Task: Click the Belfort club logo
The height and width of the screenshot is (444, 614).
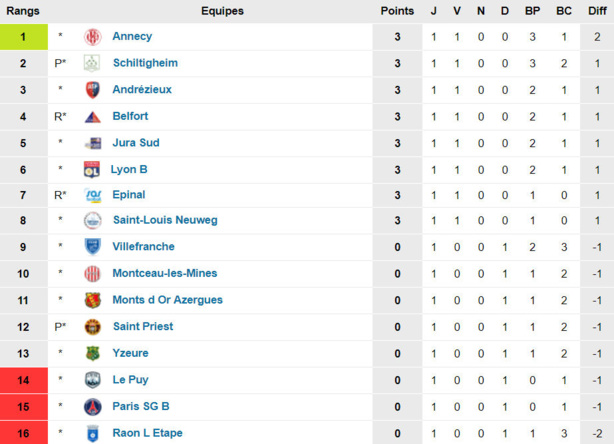Action: 93,116
